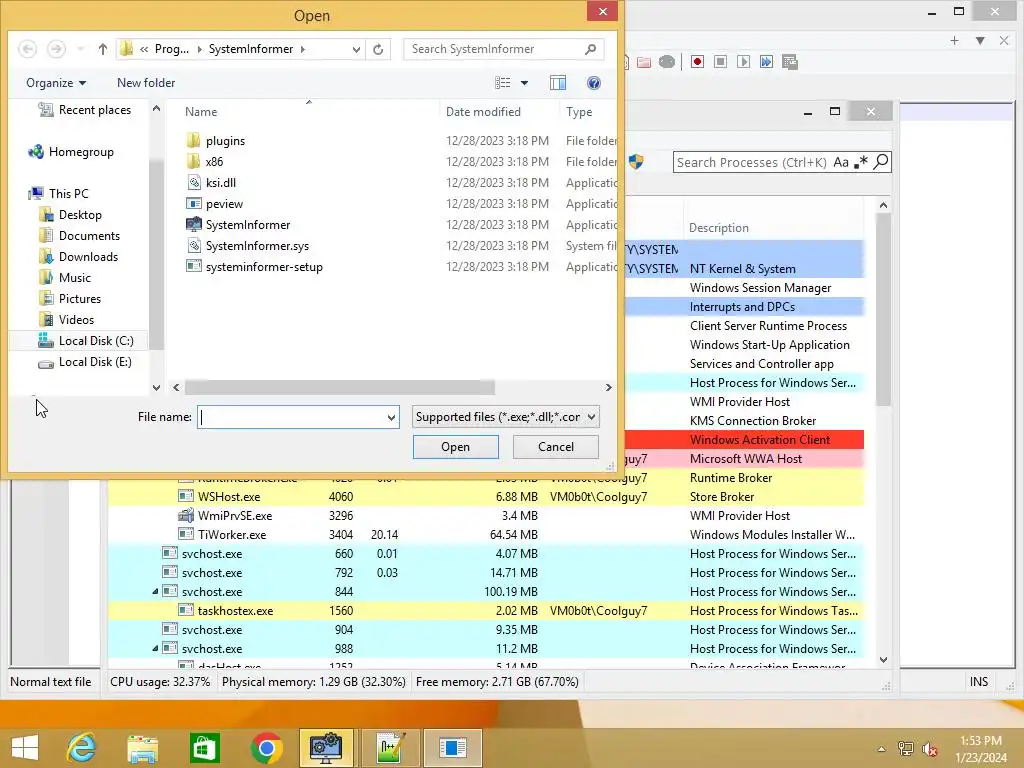The height and width of the screenshot is (768, 1024).
Task: Click the search magnifier in Search SystemInformer box
Action: click(590, 49)
